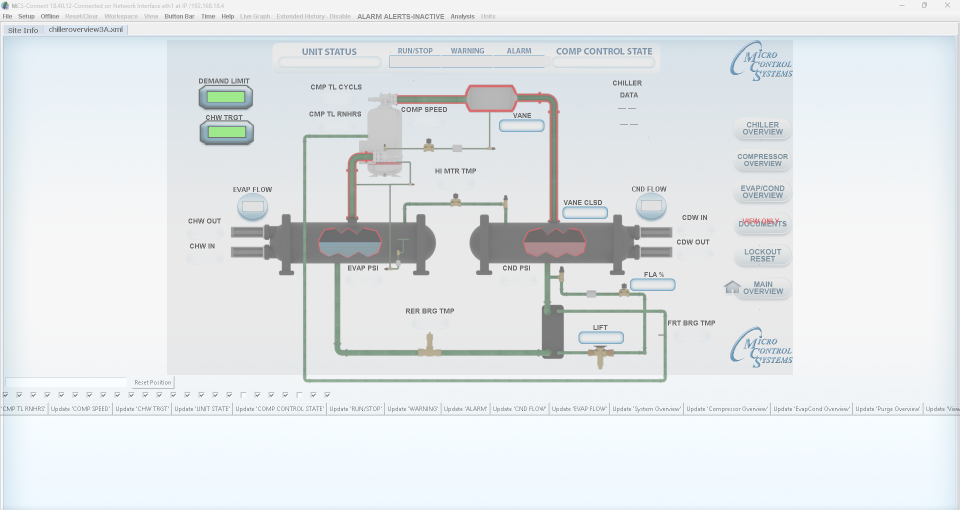The width and height of the screenshot is (960, 510).
Task: Click the DEMAND LIMIT green display
Action: [x=225, y=97]
